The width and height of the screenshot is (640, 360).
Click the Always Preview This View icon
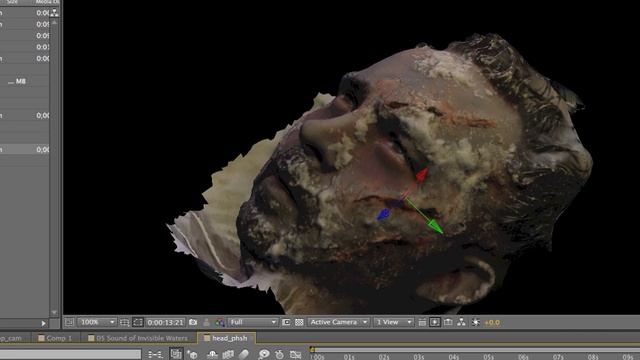pyautogui.click(x=69, y=322)
